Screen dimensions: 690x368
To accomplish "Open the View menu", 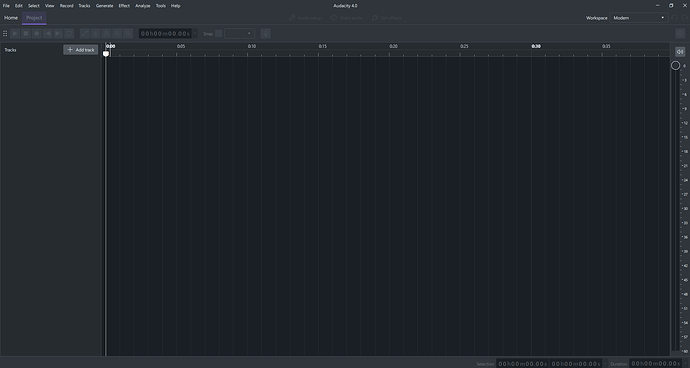I will point(49,6).
